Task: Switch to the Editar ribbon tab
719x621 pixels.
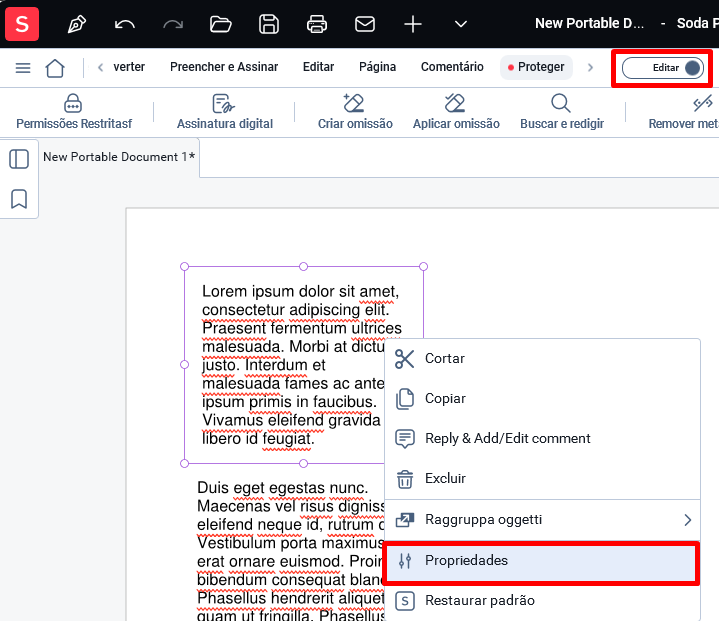Action: (318, 67)
